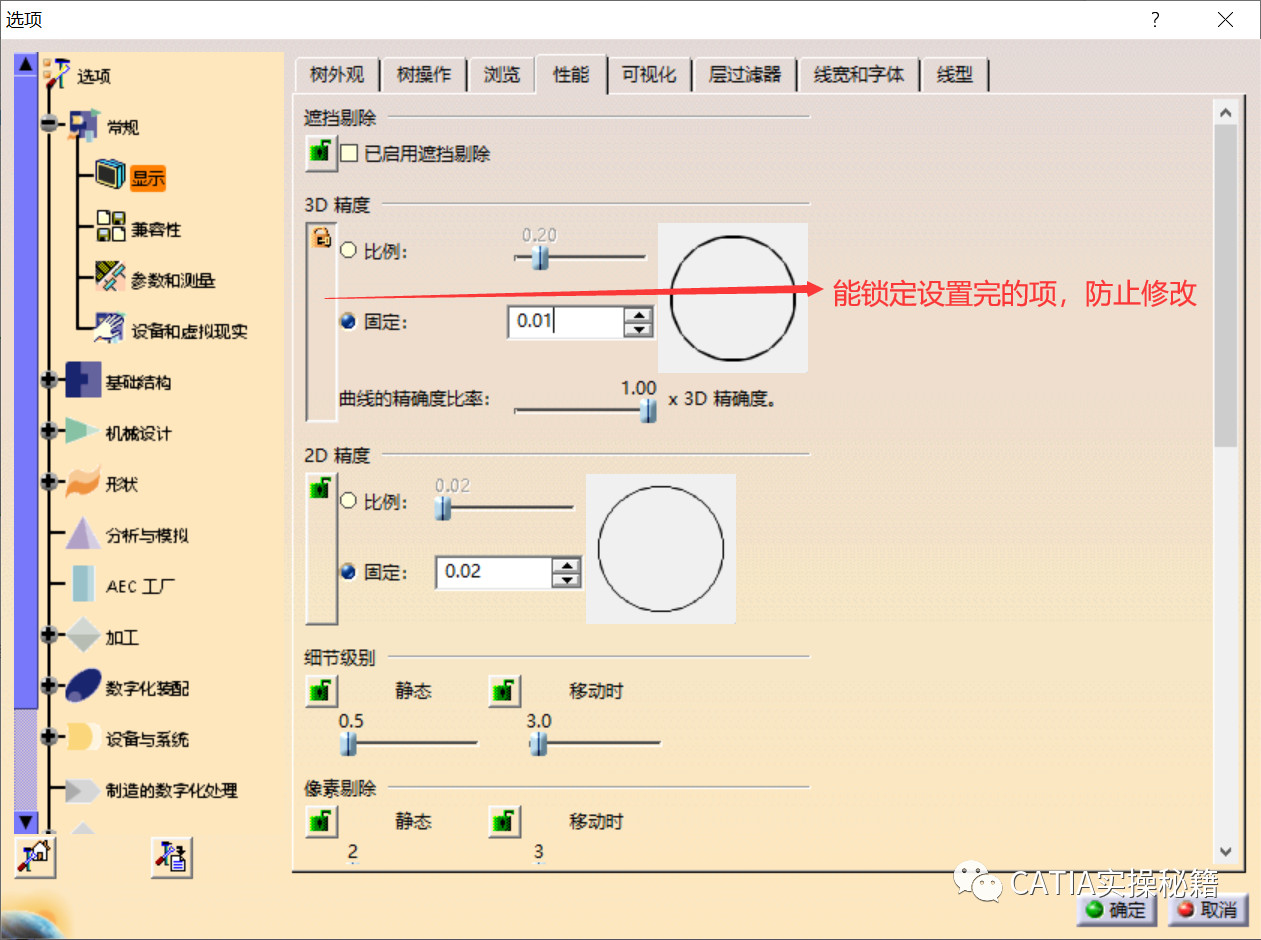Viewport: 1261px width, 940px height.
Task: Enable the 已启用遮挡剔除 checkbox
Action: pos(349,154)
